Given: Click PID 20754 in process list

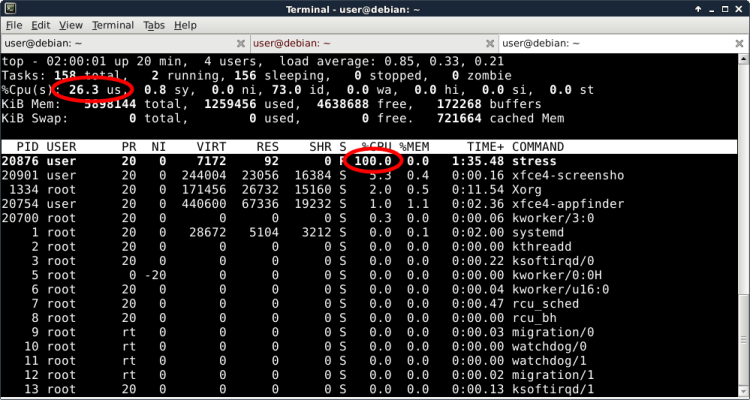Looking at the screenshot, I should (21, 204).
